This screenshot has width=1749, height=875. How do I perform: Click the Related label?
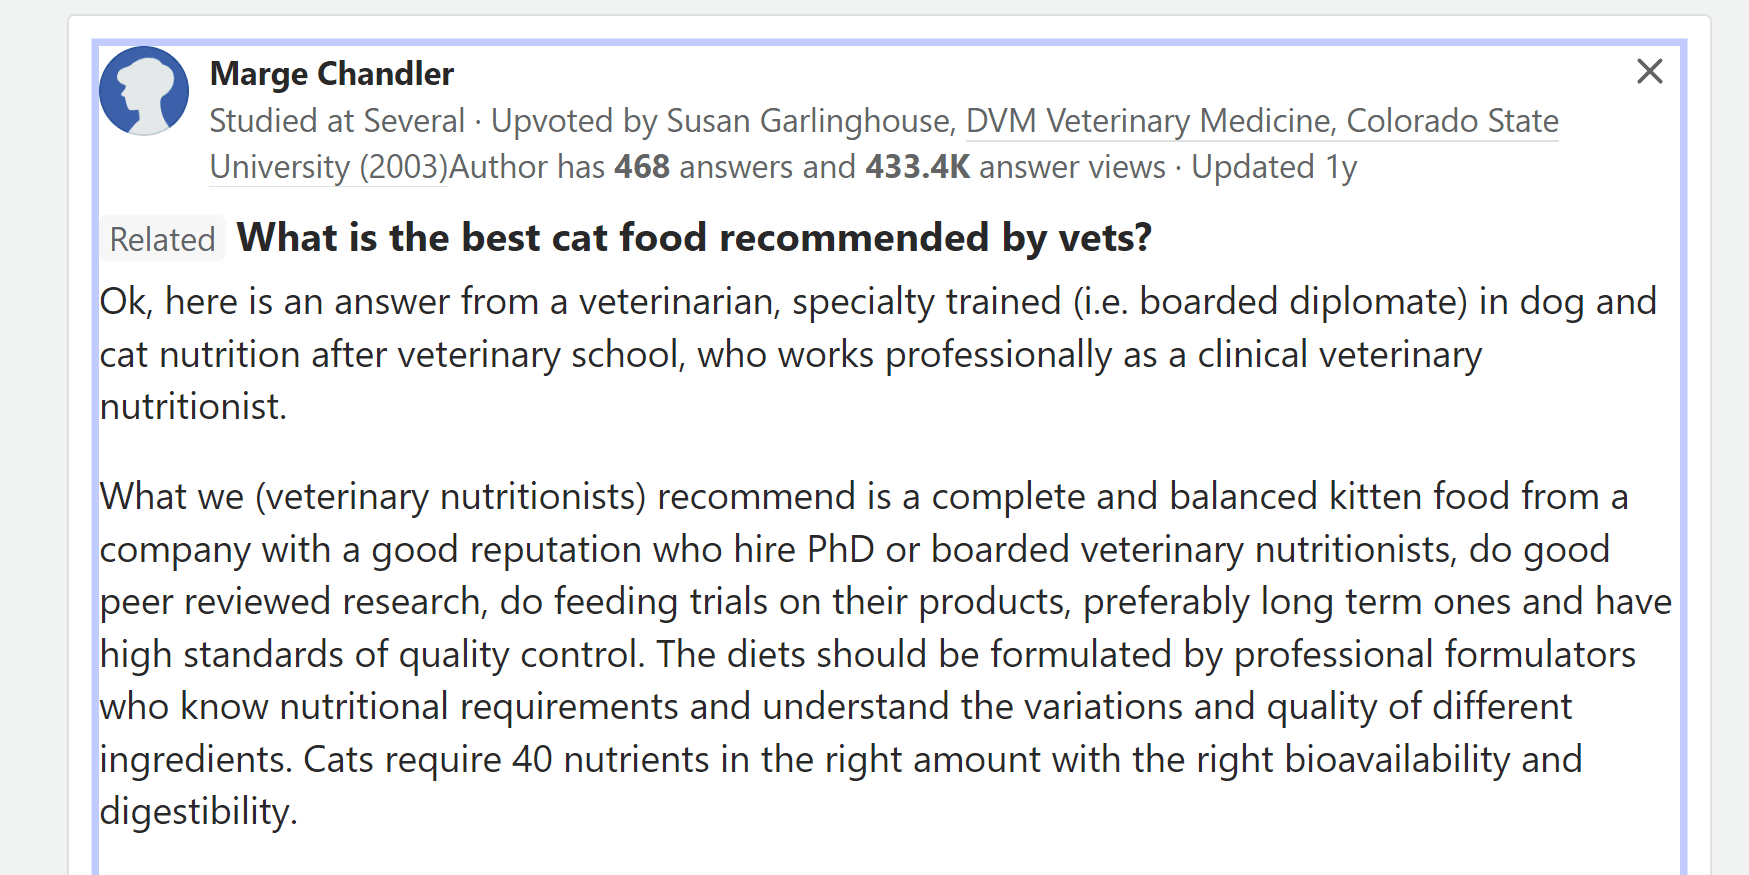click(162, 240)
